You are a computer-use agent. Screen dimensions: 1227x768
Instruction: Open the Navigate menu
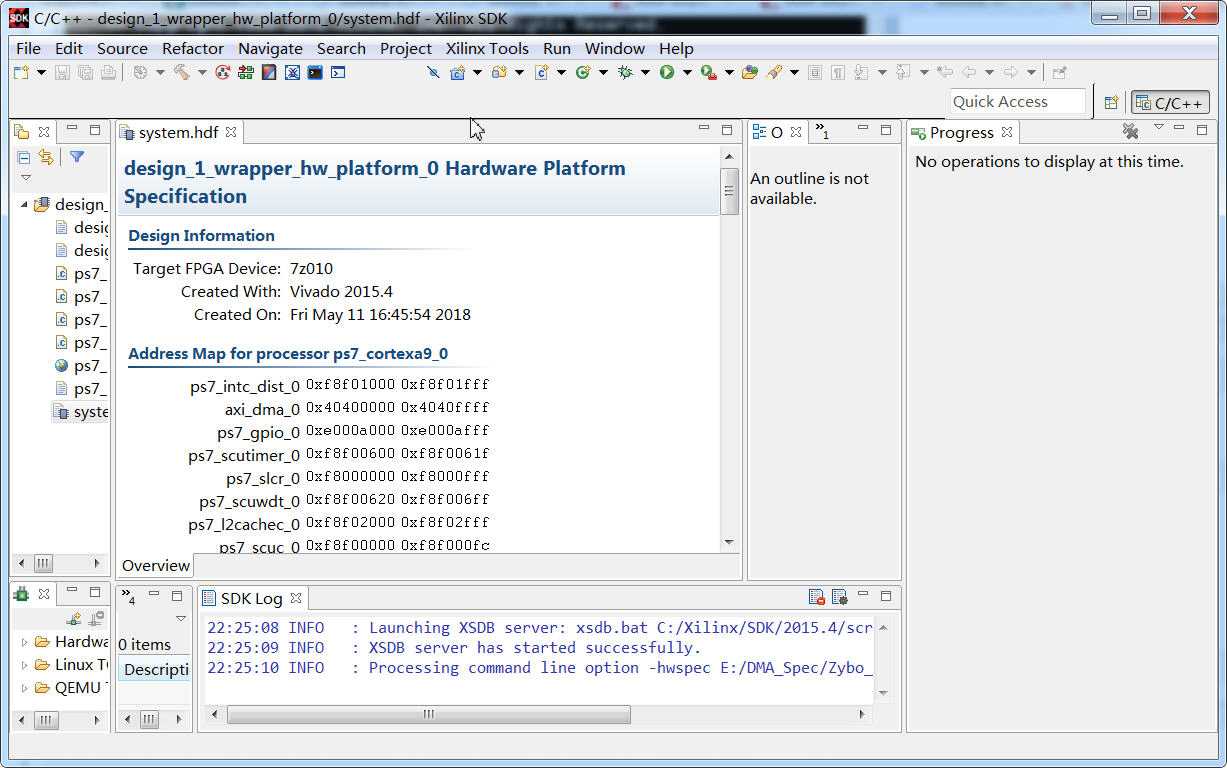270,48
